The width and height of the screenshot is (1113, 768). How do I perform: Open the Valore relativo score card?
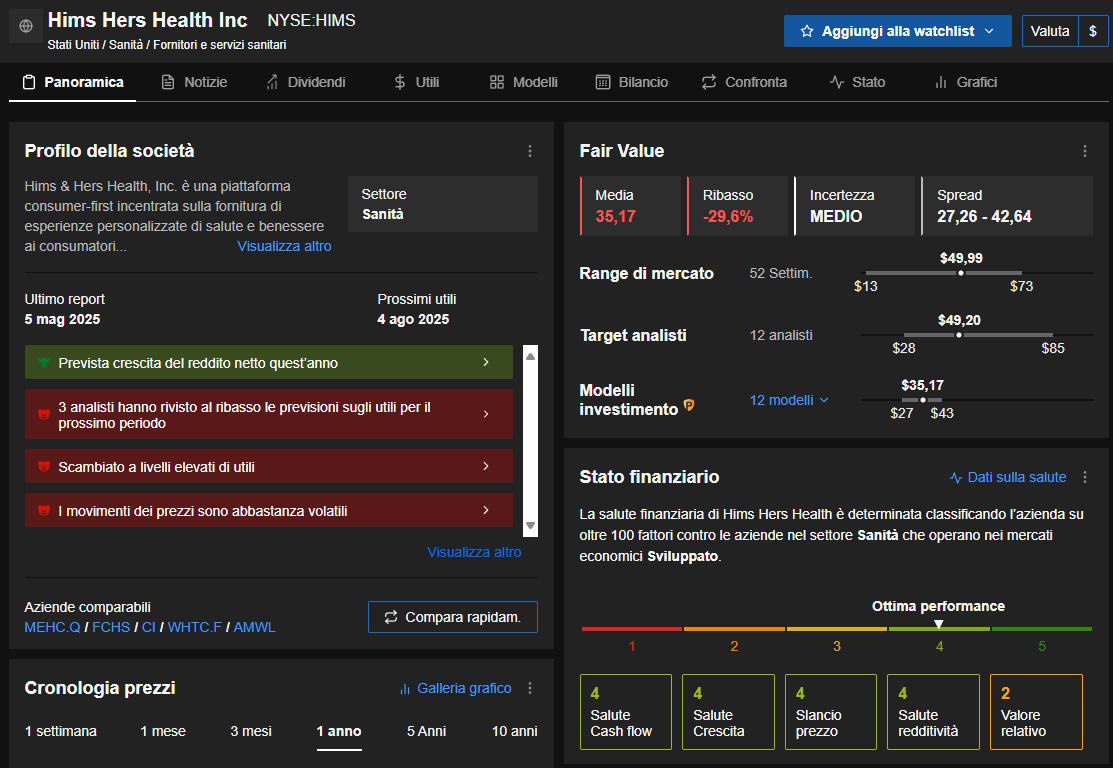click(1036, 712)
